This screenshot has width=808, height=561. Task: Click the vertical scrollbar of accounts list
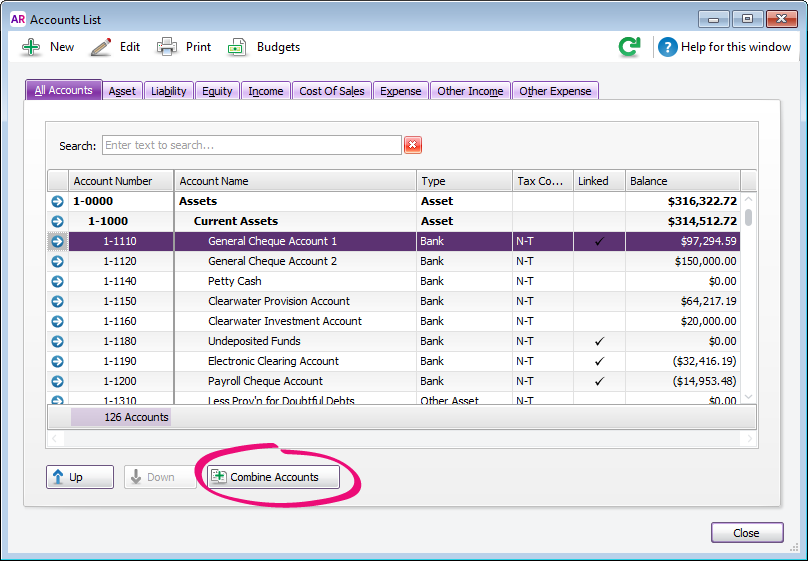pyautogui.click(x=748, y=300)
